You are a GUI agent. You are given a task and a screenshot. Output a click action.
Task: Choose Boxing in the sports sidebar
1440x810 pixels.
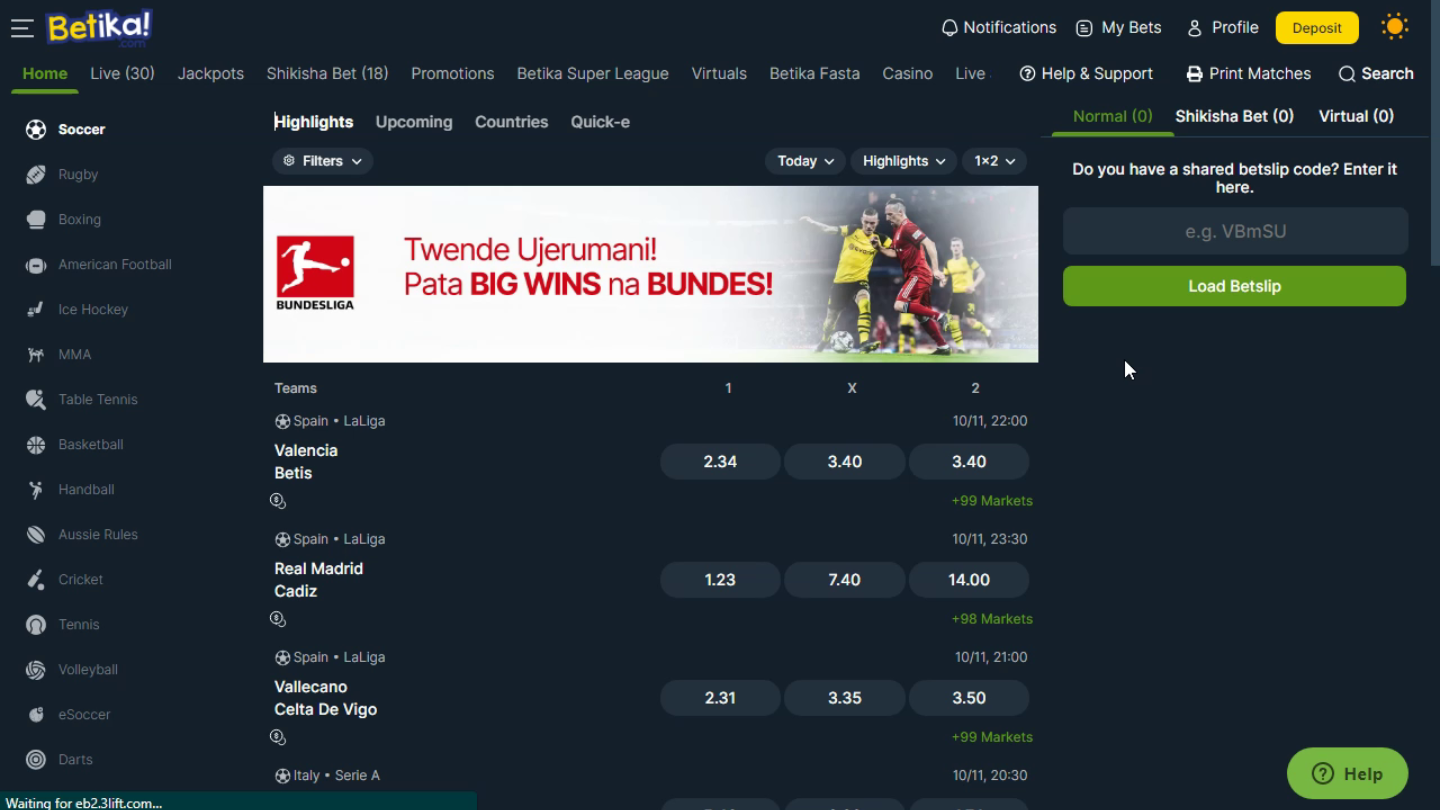pos(79,219)
